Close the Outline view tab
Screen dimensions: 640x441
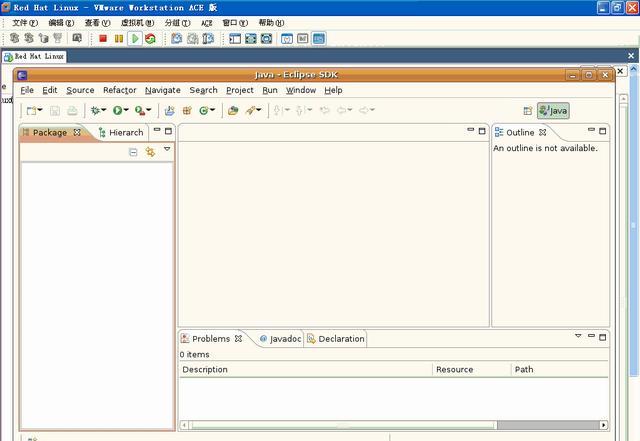tap(542, 132)
